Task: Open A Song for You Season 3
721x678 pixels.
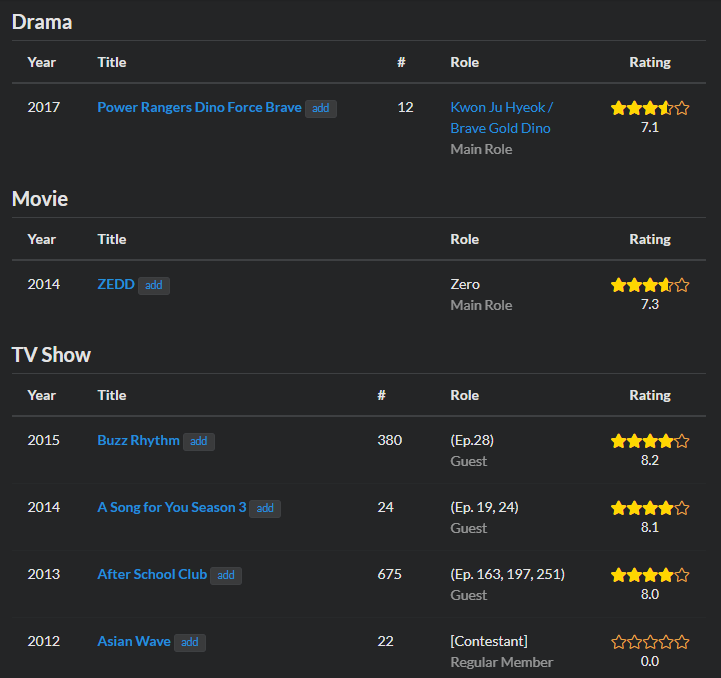Action: pyautogui.click(x=171, y=507)
